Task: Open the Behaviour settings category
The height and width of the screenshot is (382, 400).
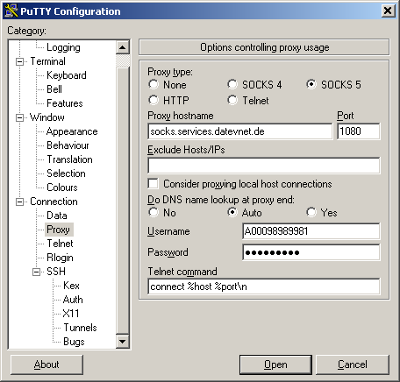Action: pyautogui.click(x=68, y=145)
